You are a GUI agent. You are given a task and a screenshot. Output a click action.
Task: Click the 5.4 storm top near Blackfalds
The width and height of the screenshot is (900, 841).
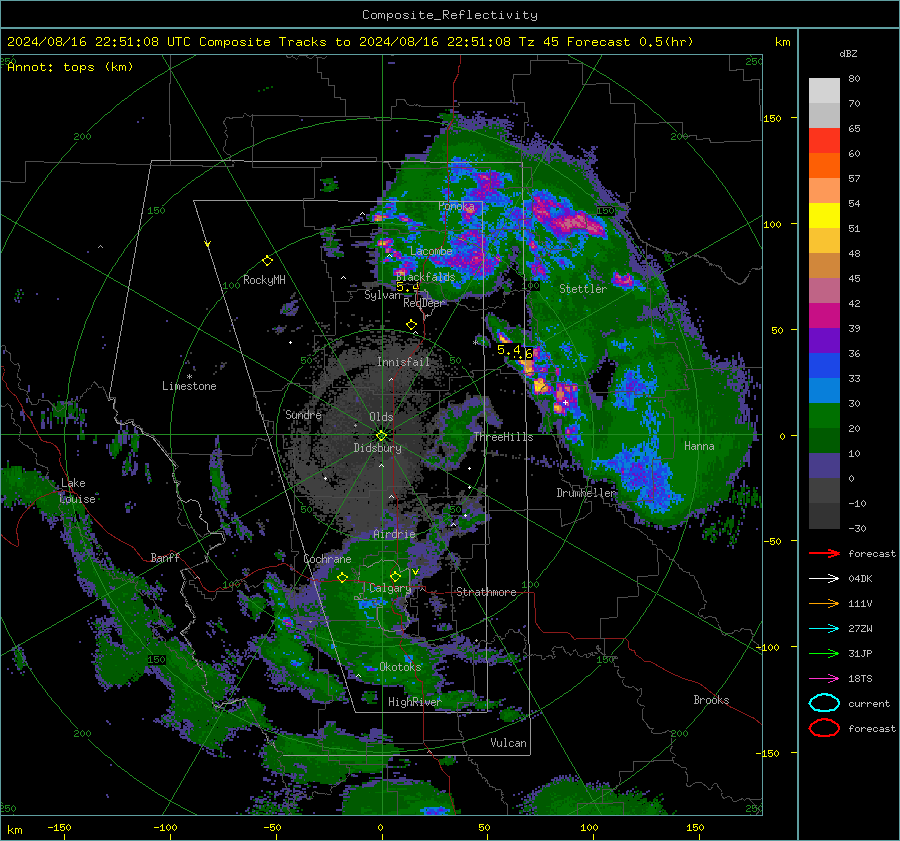point(408,287)
